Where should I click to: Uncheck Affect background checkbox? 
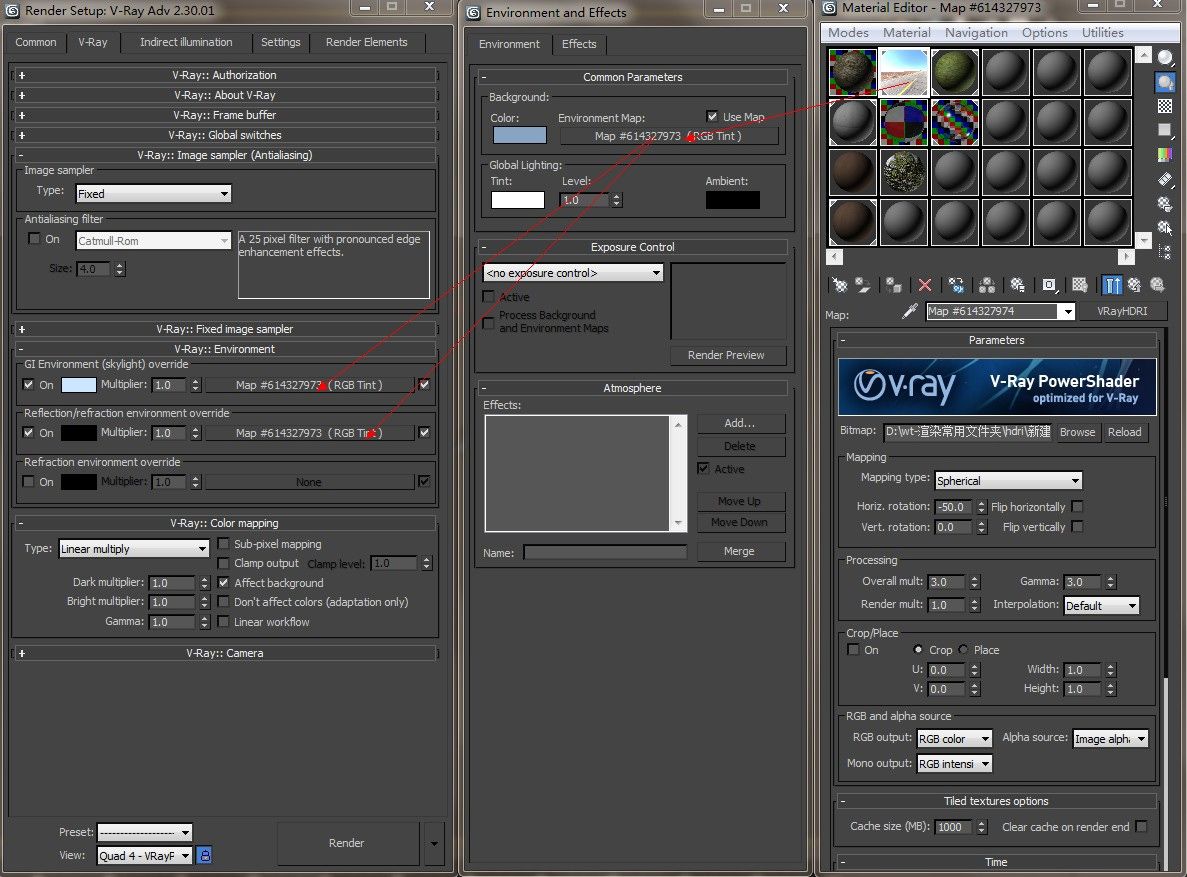223,582
